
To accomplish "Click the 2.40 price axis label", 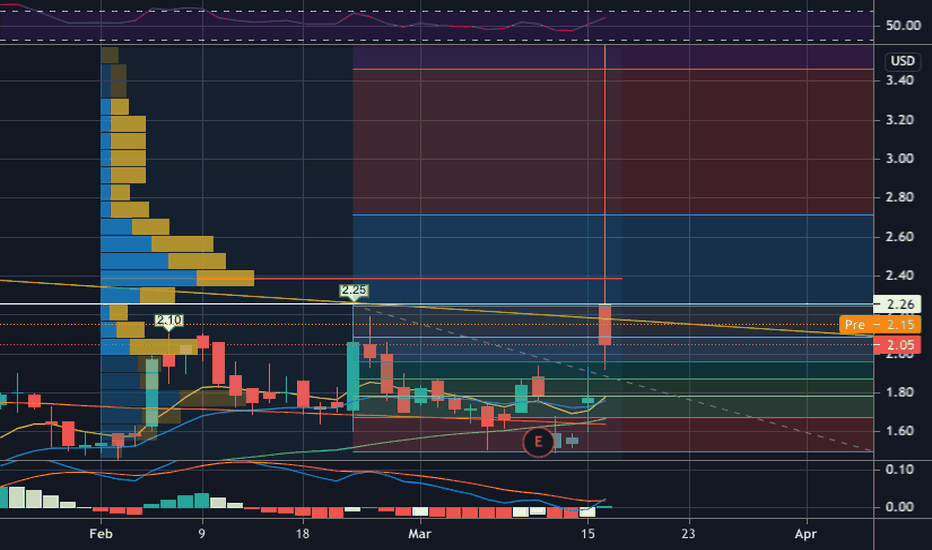I will click(899, 275).
